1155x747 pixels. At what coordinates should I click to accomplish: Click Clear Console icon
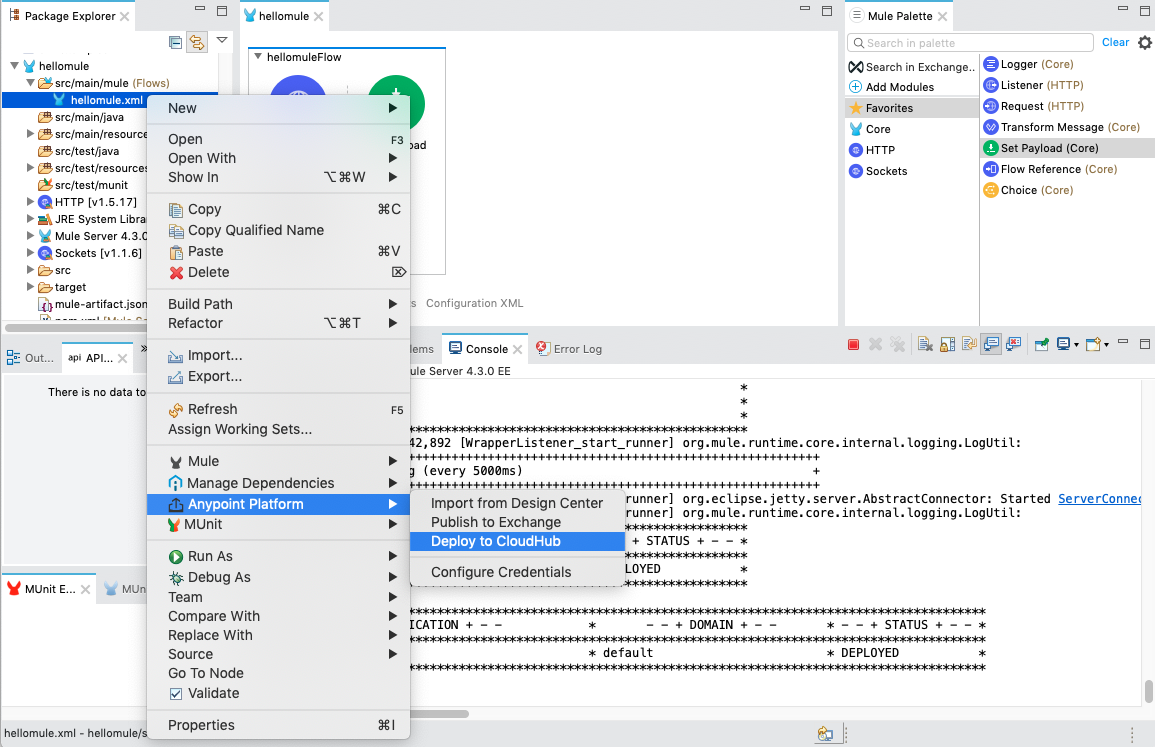pyautogui.click(x=925, y=344)
